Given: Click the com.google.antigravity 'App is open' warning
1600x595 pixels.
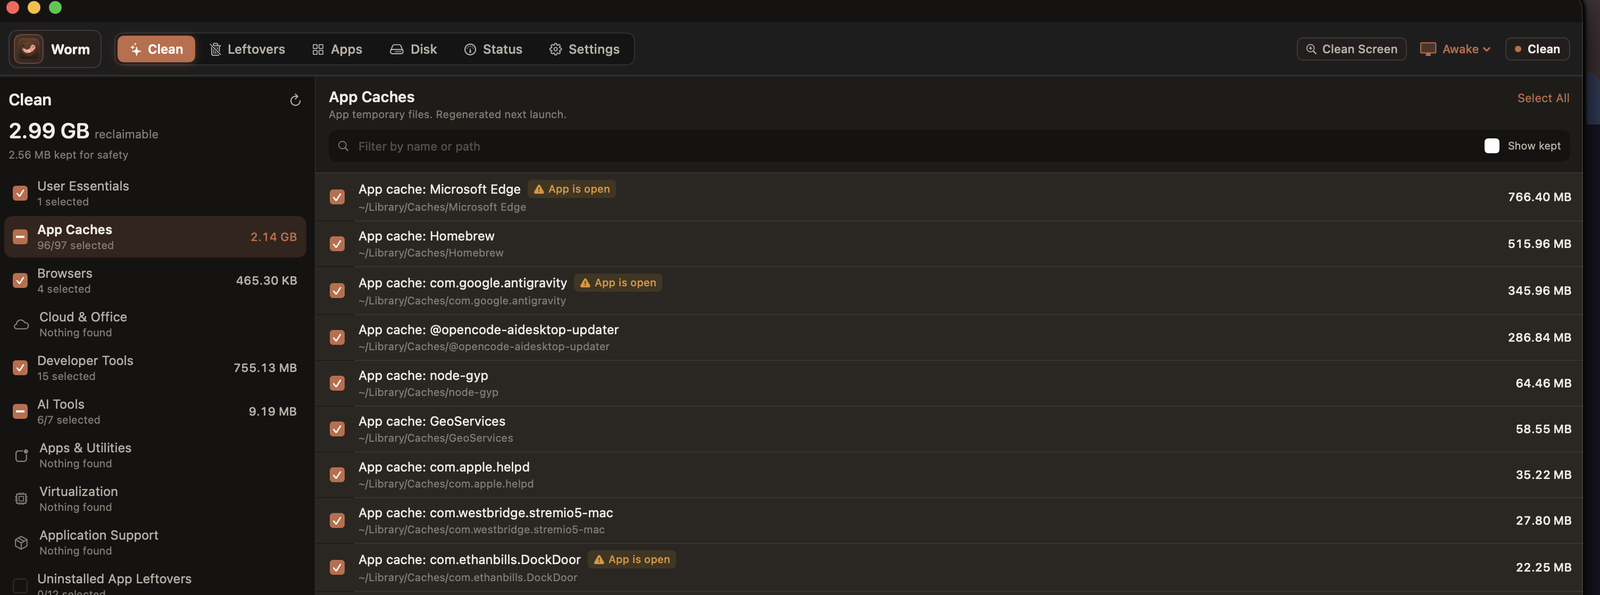Looking at the screenshot, I should (x=618, y=283).
